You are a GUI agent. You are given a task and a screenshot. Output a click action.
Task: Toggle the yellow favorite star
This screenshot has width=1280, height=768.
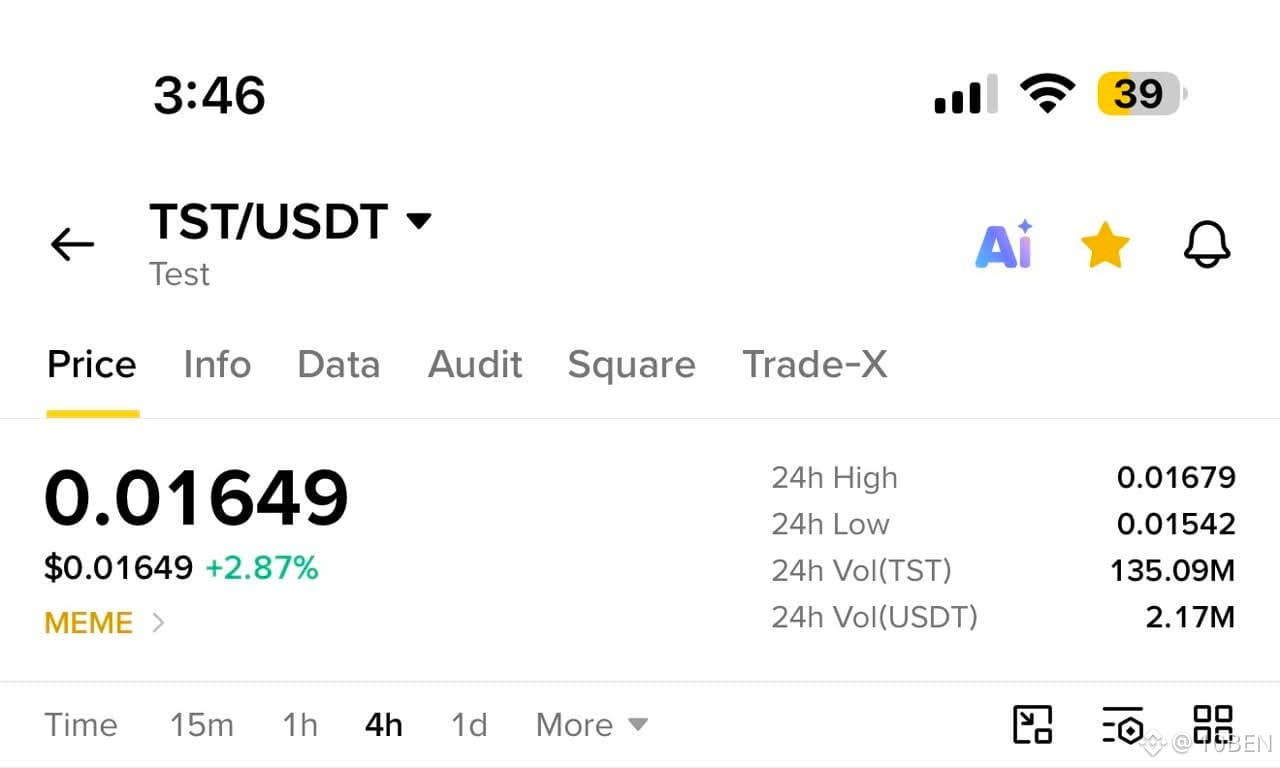point(1105,246)
